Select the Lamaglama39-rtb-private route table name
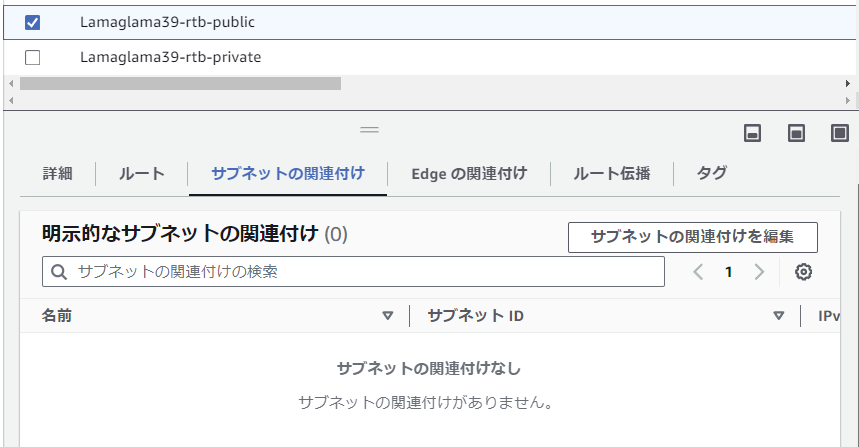This screenshot has width=859, height=447. point(170,57)
